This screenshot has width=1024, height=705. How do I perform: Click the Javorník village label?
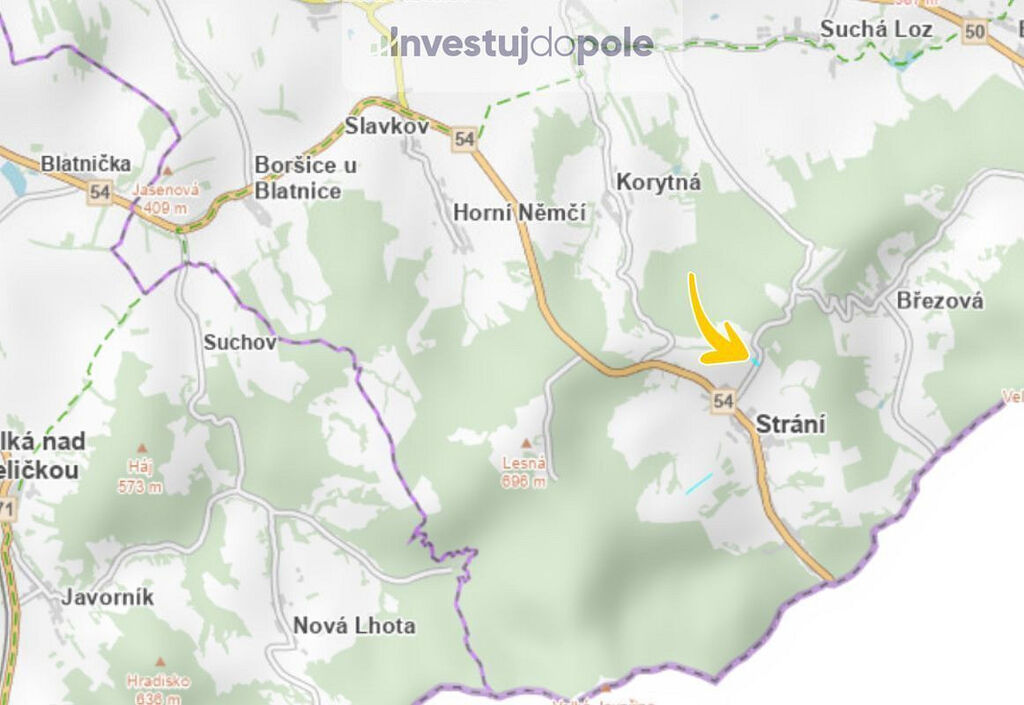[108, 597]
